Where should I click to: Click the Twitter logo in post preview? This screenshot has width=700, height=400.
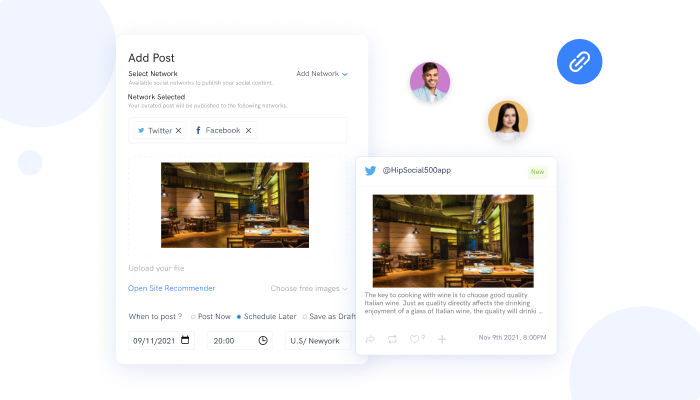(x=370, y=171)
